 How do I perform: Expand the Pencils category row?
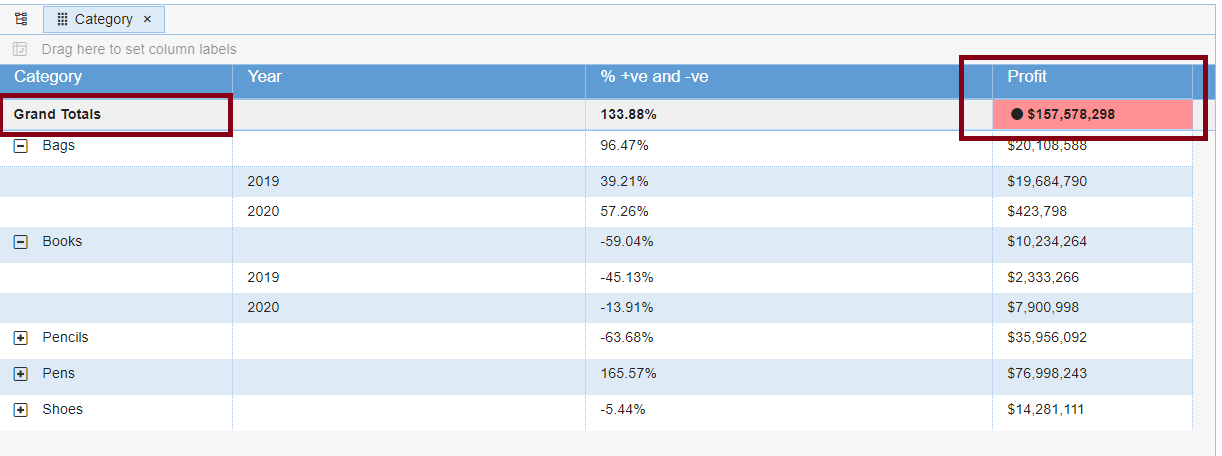tap(21, 338)
